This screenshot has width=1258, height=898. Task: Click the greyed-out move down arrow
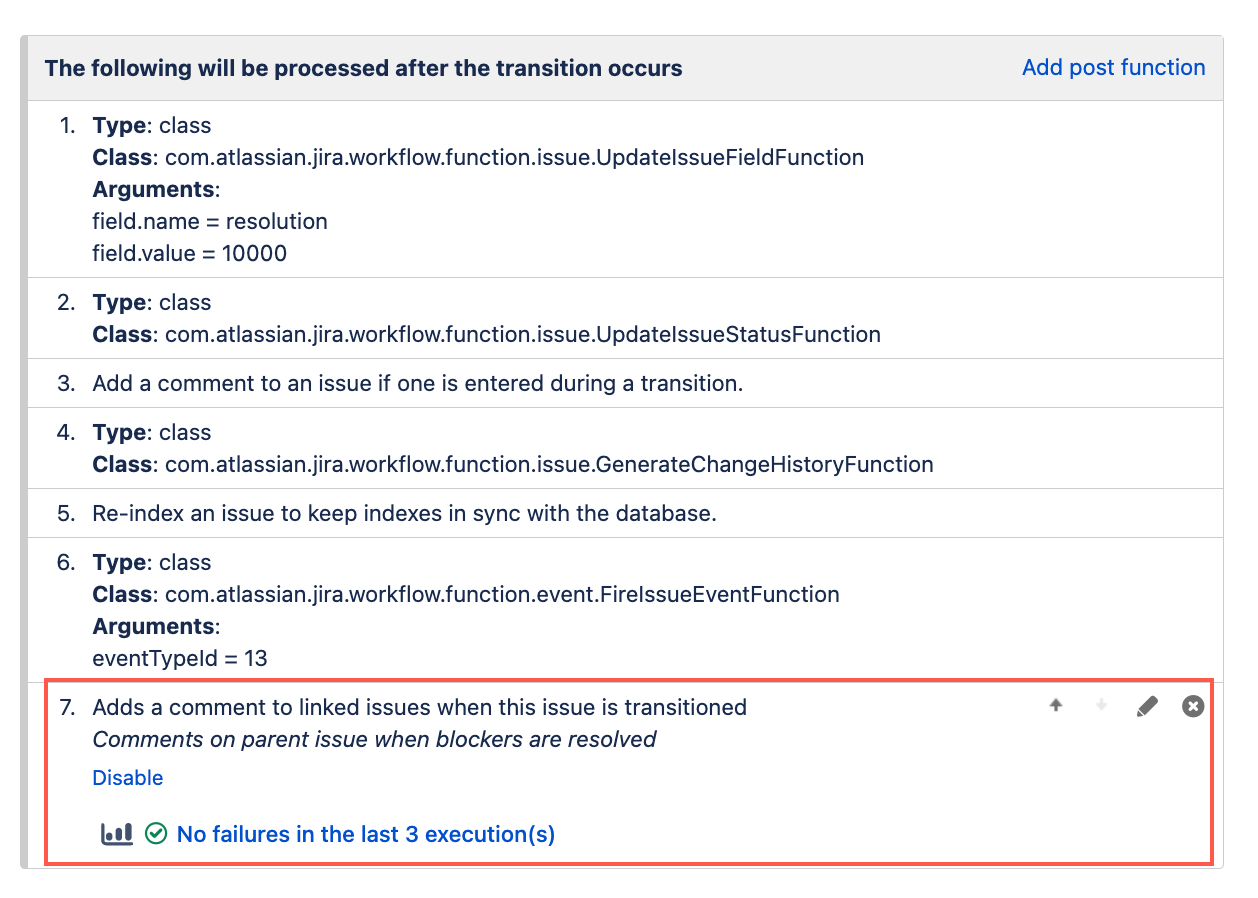[1101, 706]
